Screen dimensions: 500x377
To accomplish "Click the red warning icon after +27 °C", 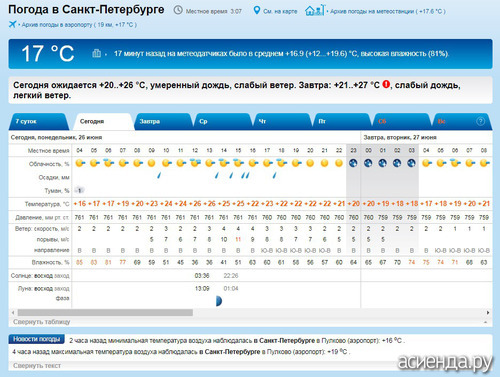I will point(386,84).
